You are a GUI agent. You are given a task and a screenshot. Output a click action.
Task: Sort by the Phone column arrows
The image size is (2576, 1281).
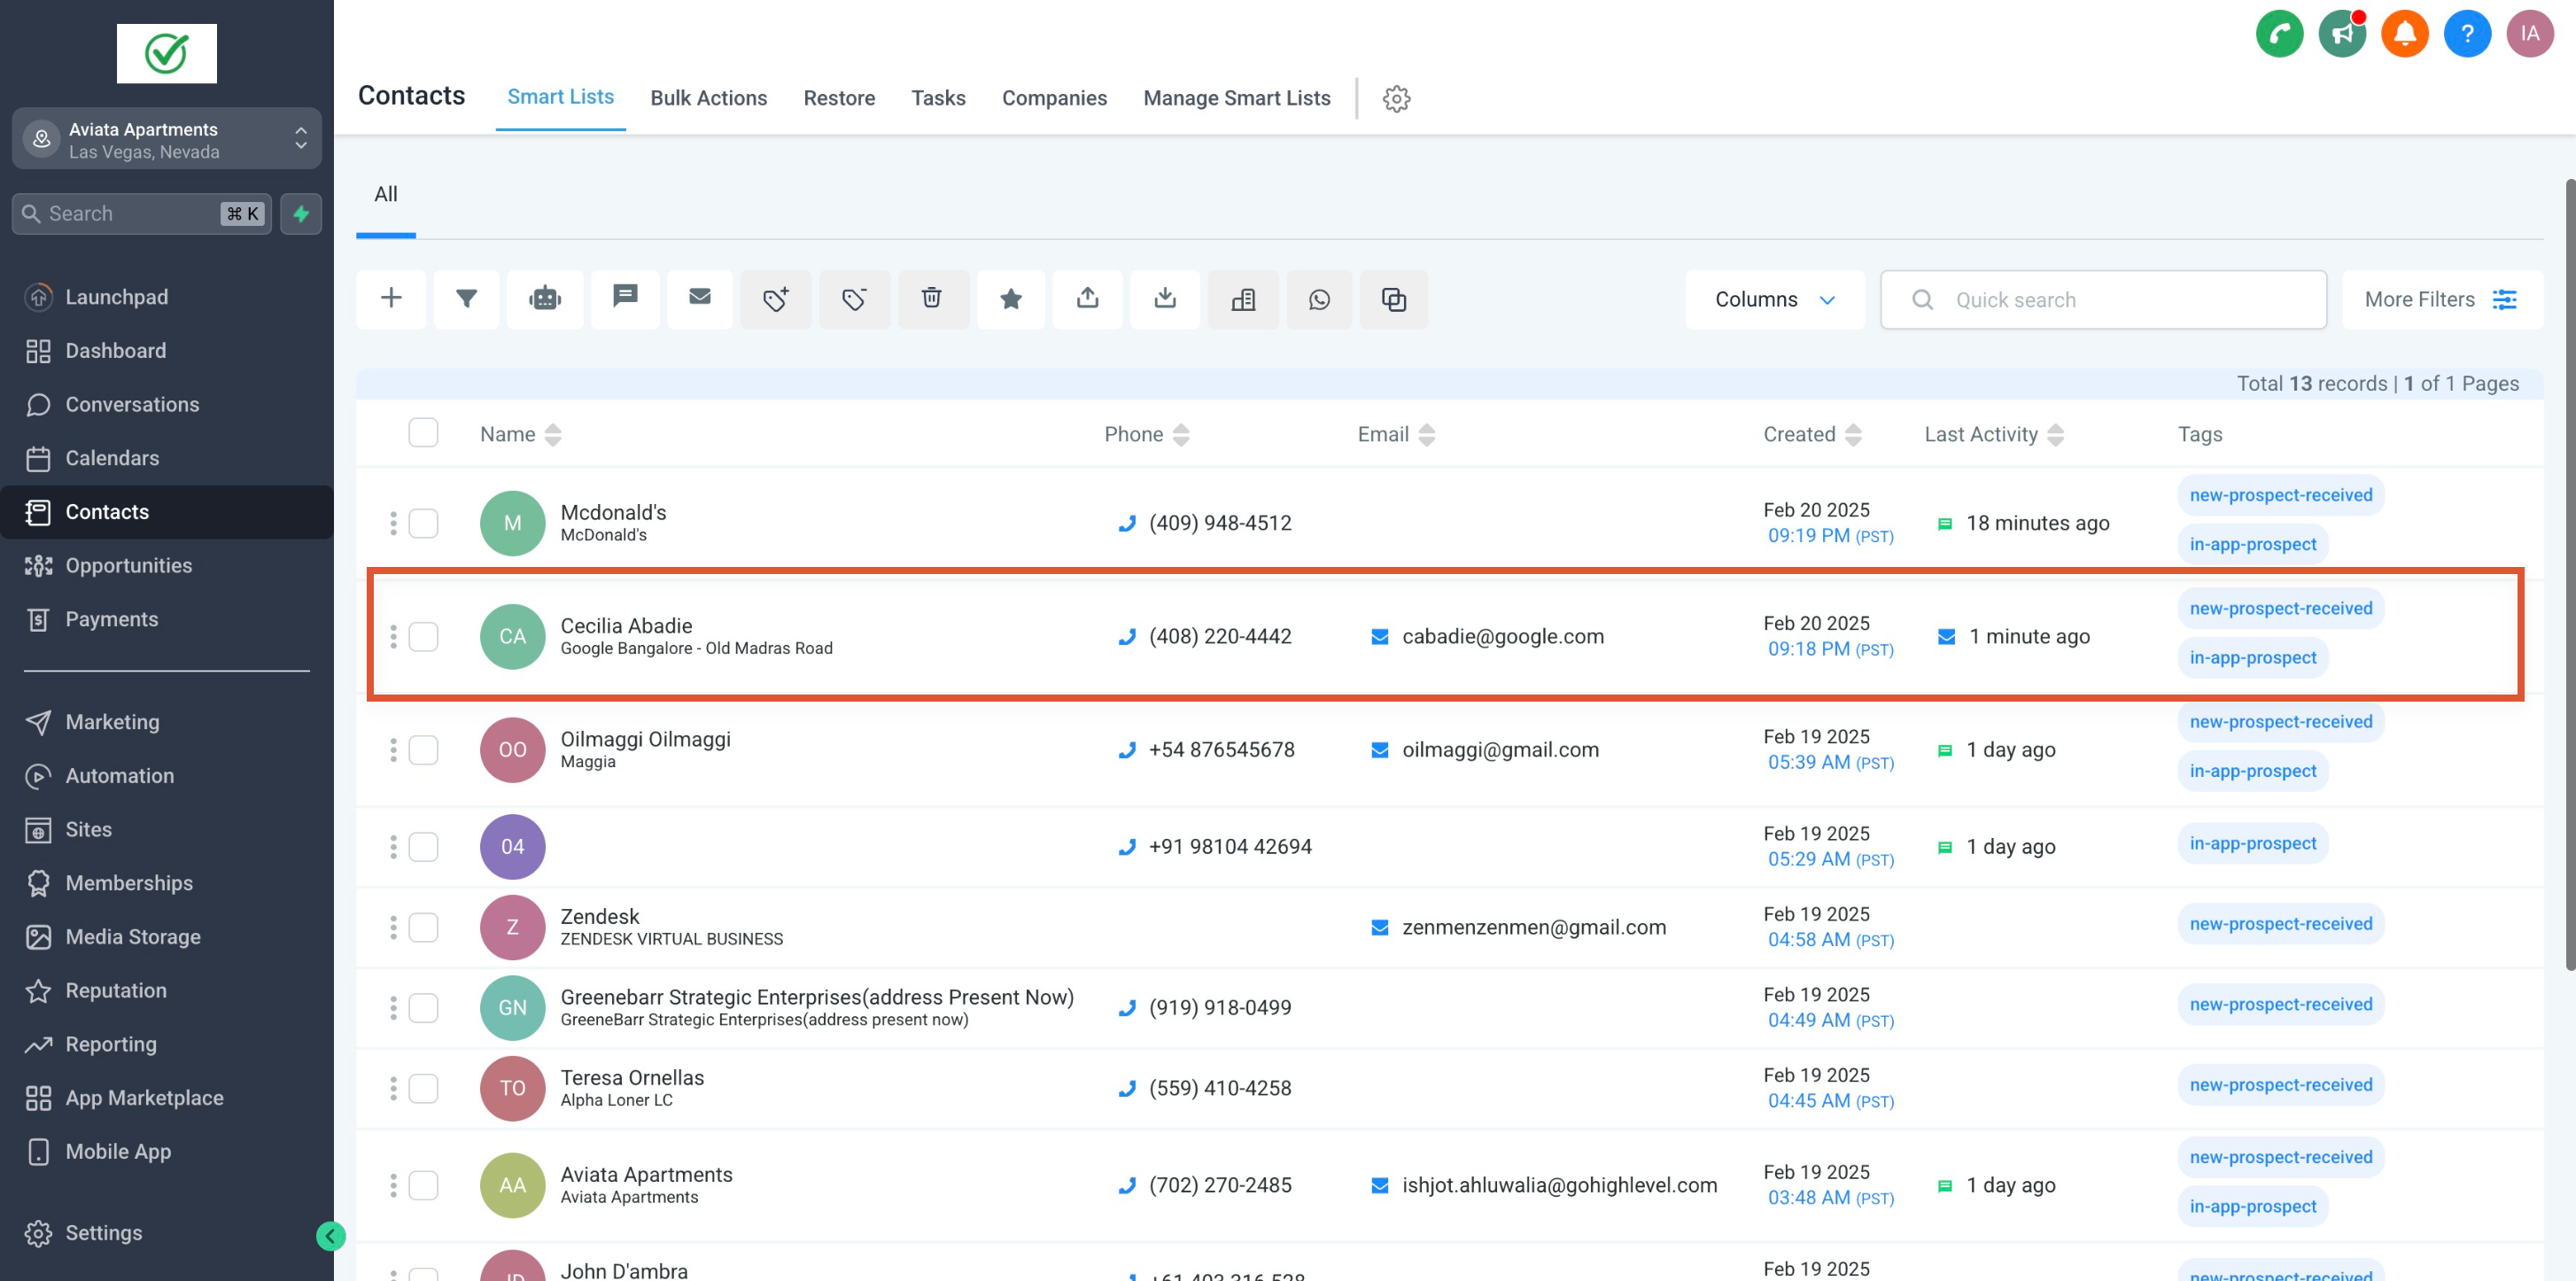tap(1181, 435)
